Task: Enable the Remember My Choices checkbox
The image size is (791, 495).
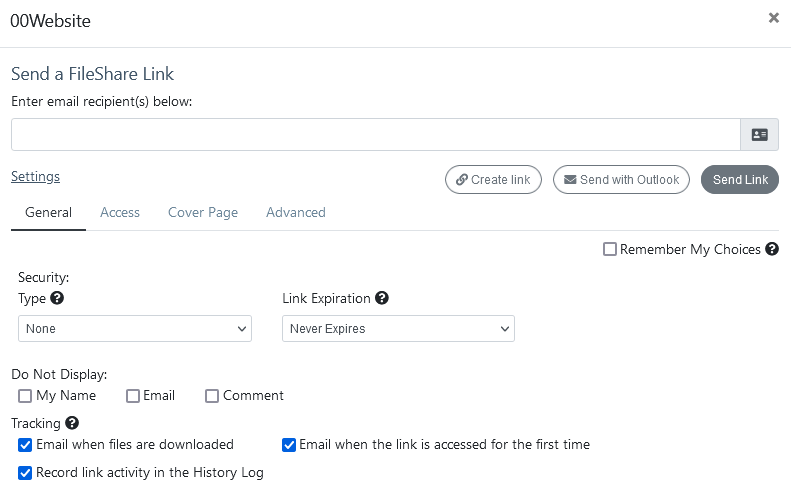Action: click(x=610, y=249)
